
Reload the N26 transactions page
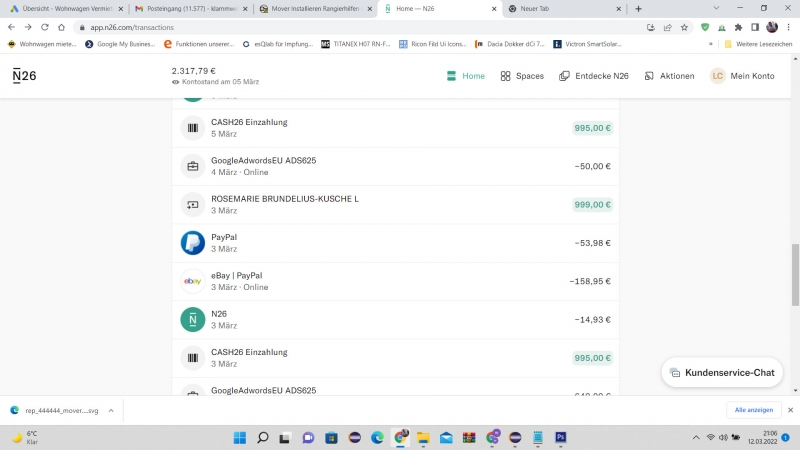click(44, 27)
